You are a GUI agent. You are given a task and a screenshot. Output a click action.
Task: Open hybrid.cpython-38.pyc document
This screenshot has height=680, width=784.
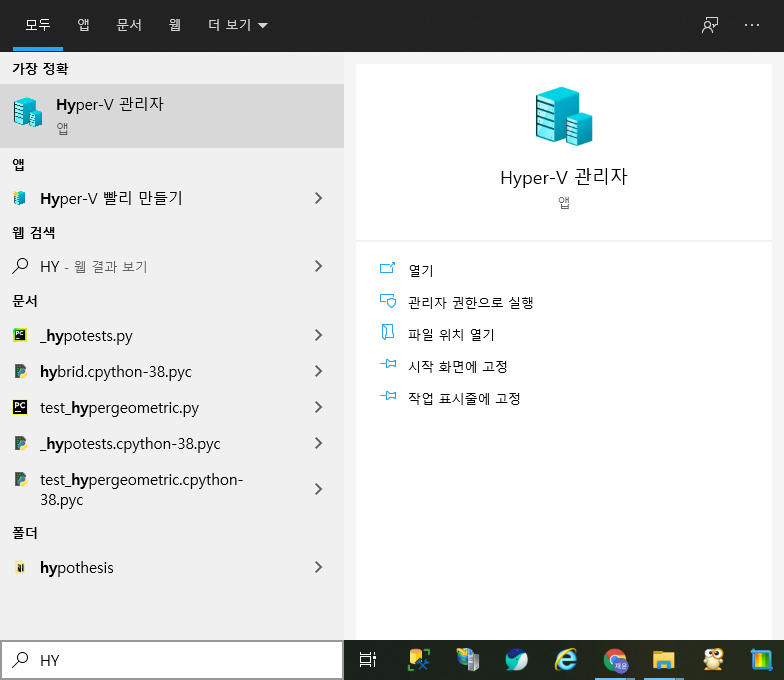(172, 371)
